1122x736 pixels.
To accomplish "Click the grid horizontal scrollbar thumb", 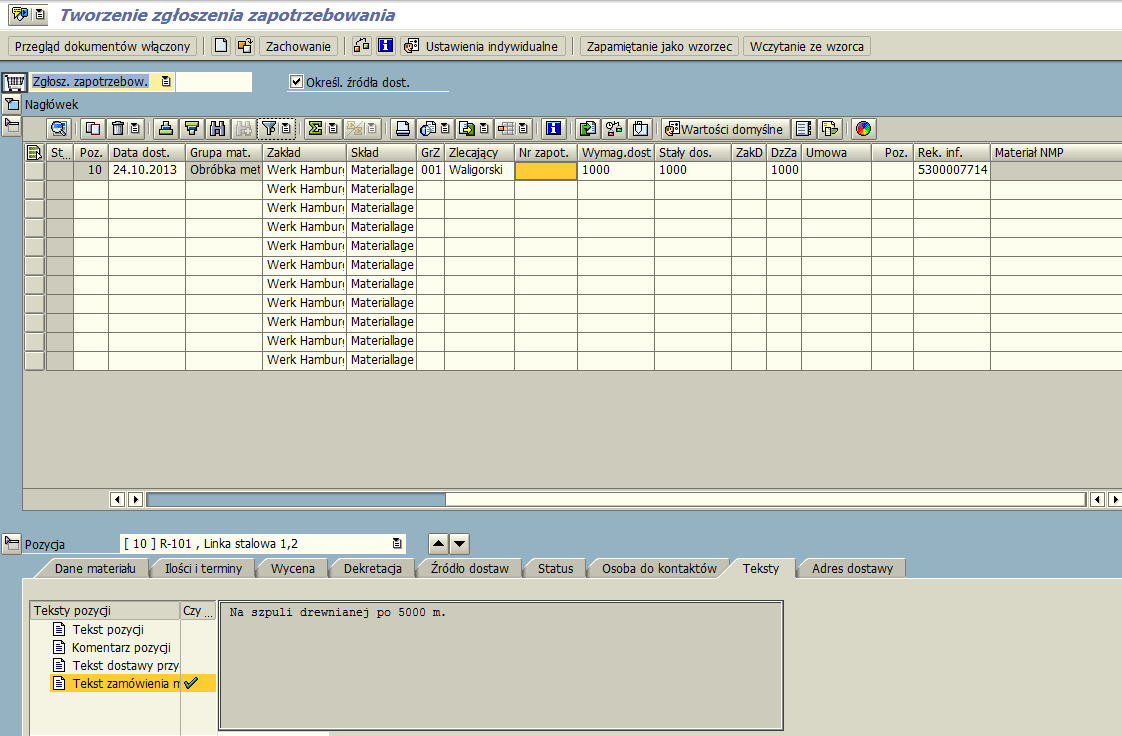I will [296, 499].
